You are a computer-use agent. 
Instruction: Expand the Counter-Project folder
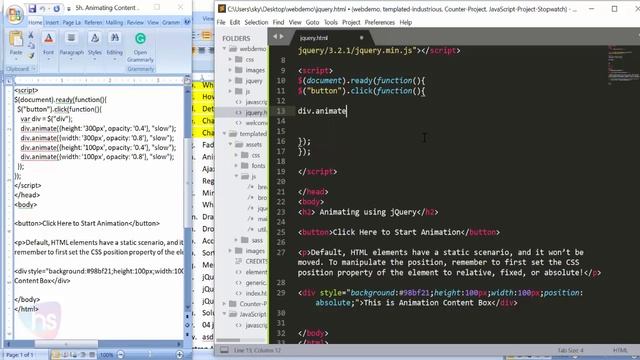224,304
